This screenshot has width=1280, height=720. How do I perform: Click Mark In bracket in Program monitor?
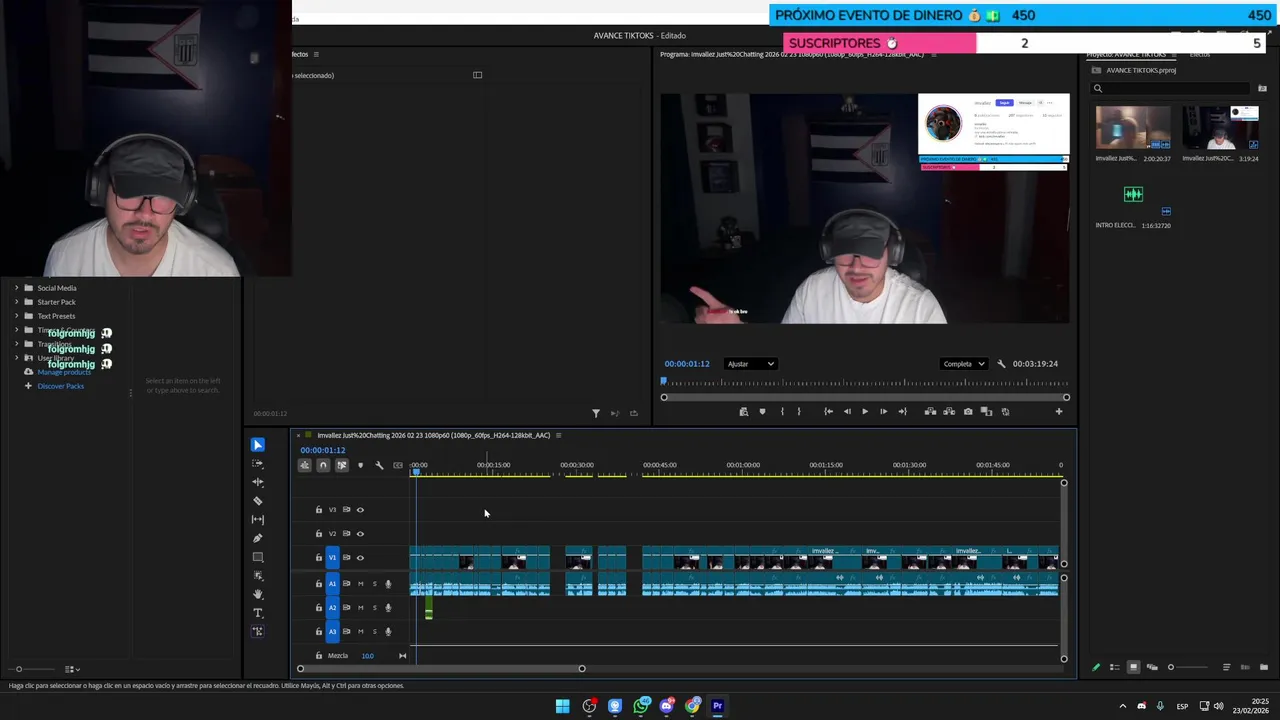(782, 412)
